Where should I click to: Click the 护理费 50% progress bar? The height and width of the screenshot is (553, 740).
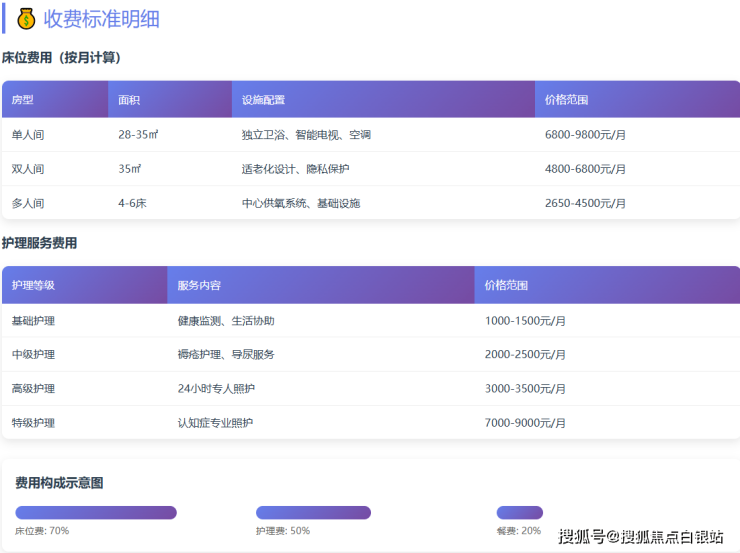click(x=313, y=513)
